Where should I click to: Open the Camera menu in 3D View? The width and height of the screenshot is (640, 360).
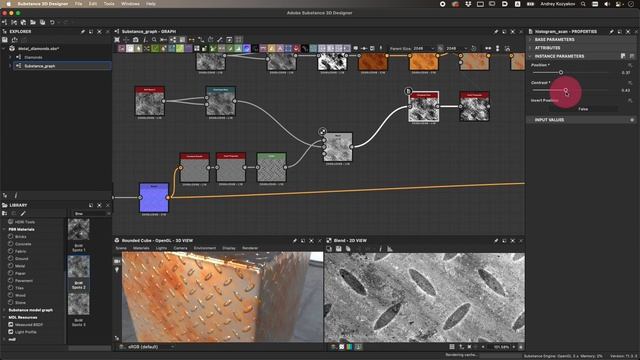point(180,248)
